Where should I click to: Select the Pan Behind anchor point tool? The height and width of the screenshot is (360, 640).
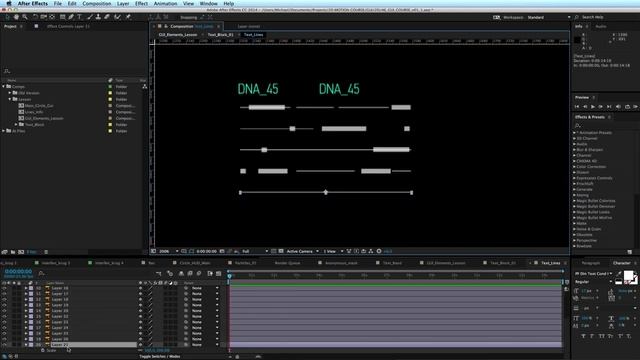click(x=52, y=17)
